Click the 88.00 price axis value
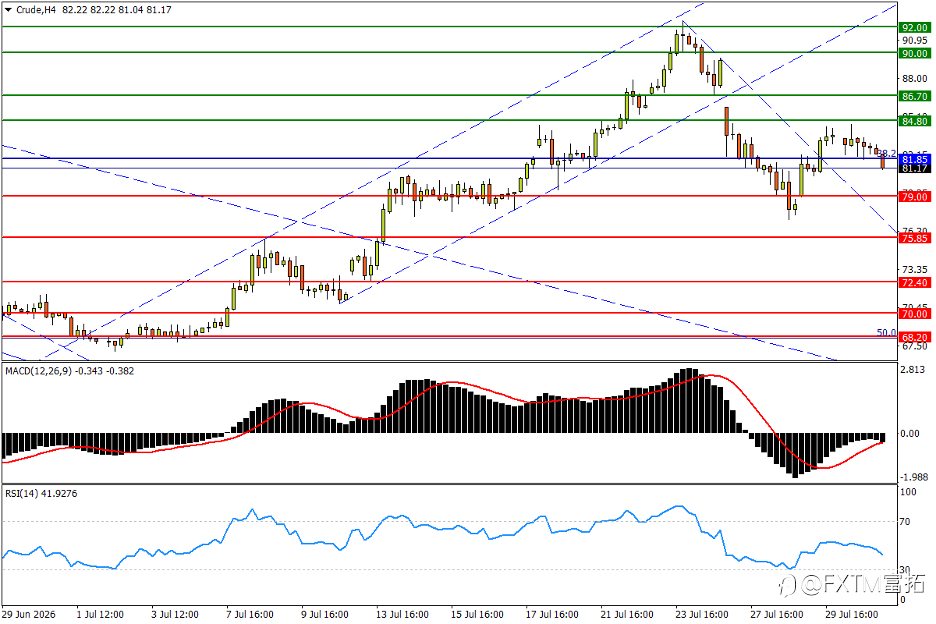 (x=915, y=79)
